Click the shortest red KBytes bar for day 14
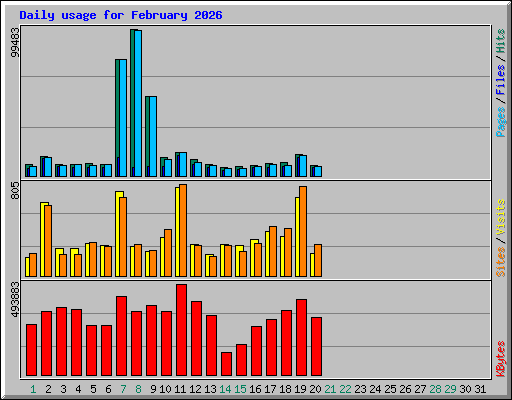Image resolution: width=512 pixels, height=400 pixels. [x=226, y=364]
